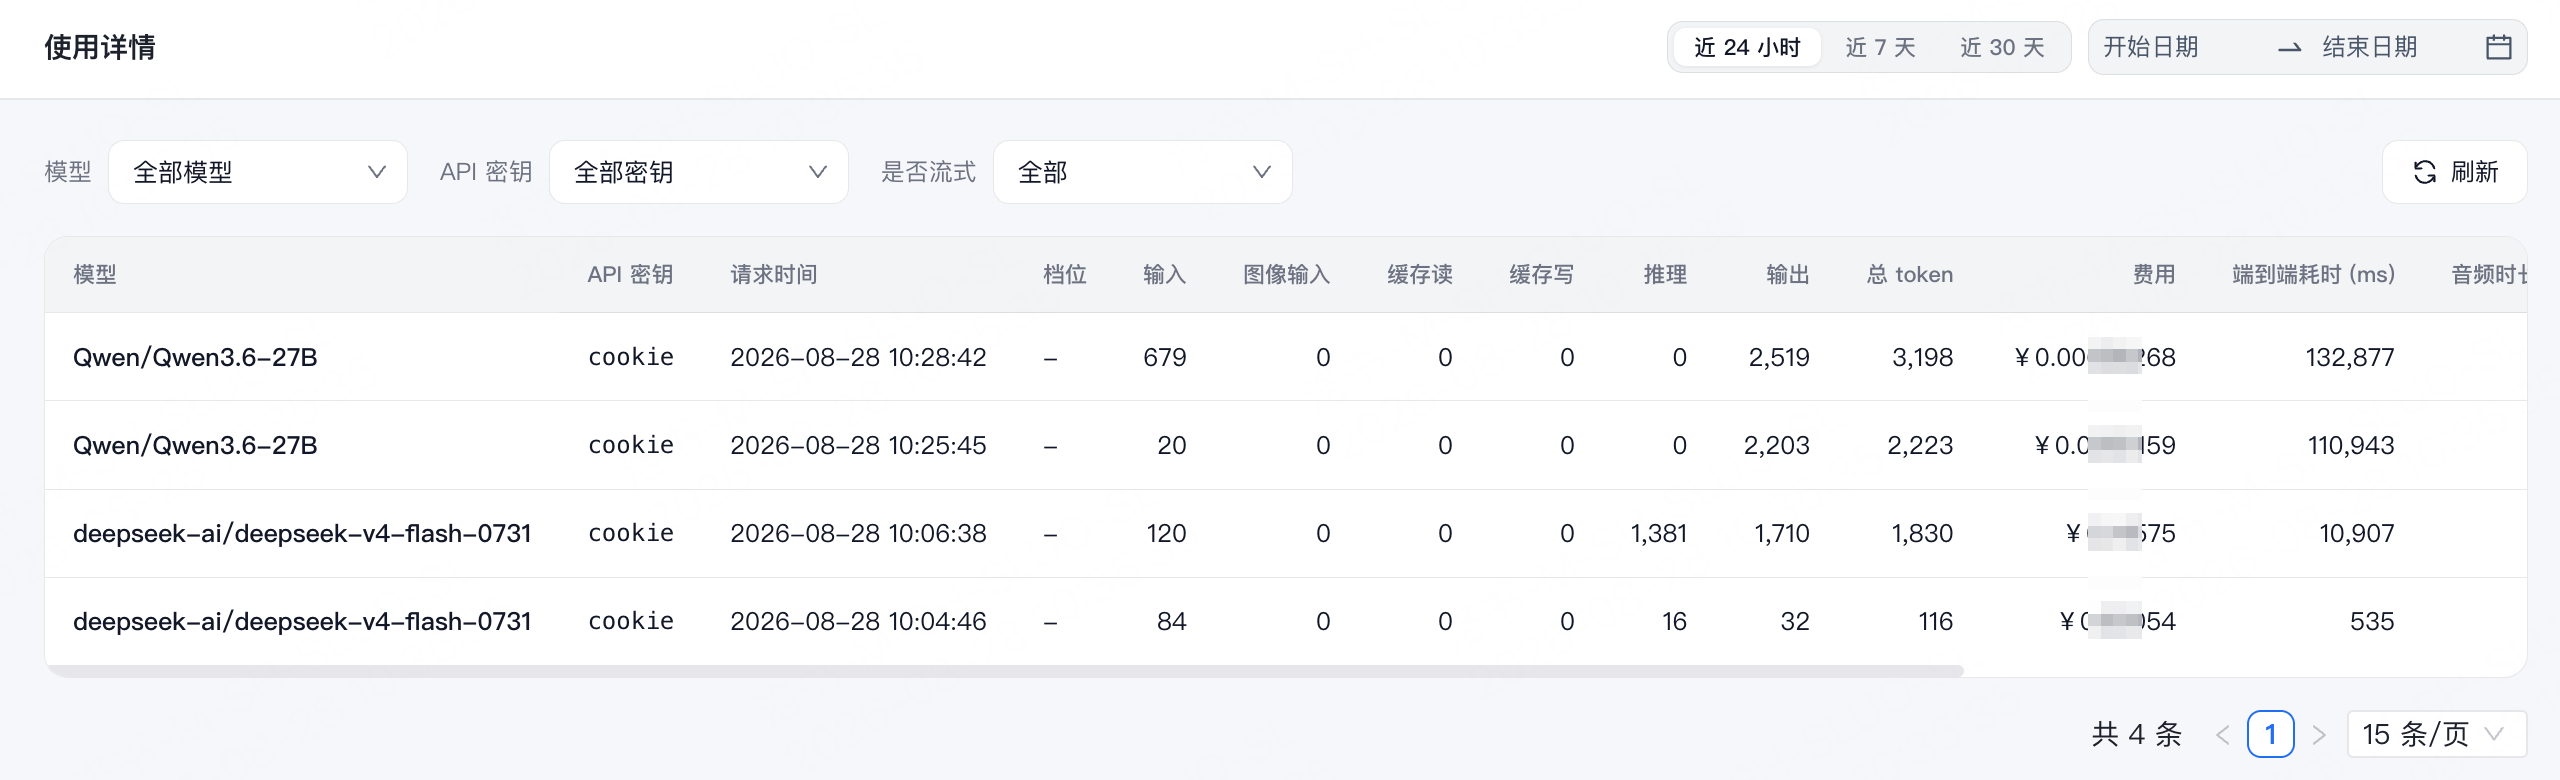Click the 费用 column header
The height and width of the screenshot is (780, 2560).
[2154, 274]
